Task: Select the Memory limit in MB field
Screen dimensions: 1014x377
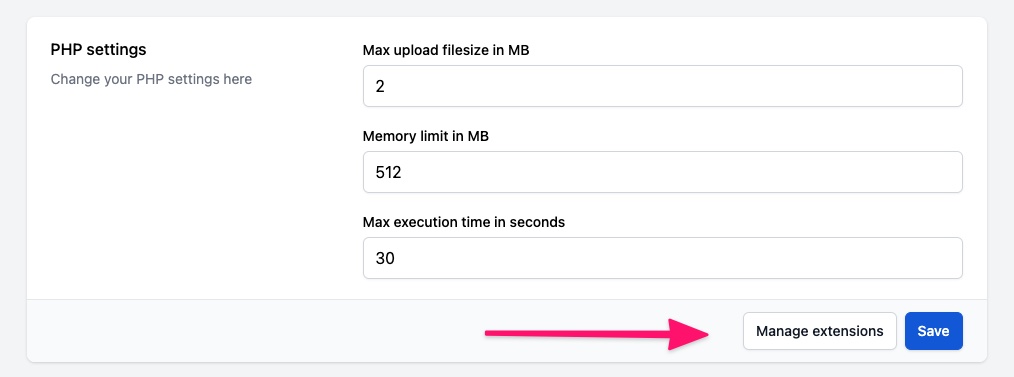Action: tap(663, 172)
